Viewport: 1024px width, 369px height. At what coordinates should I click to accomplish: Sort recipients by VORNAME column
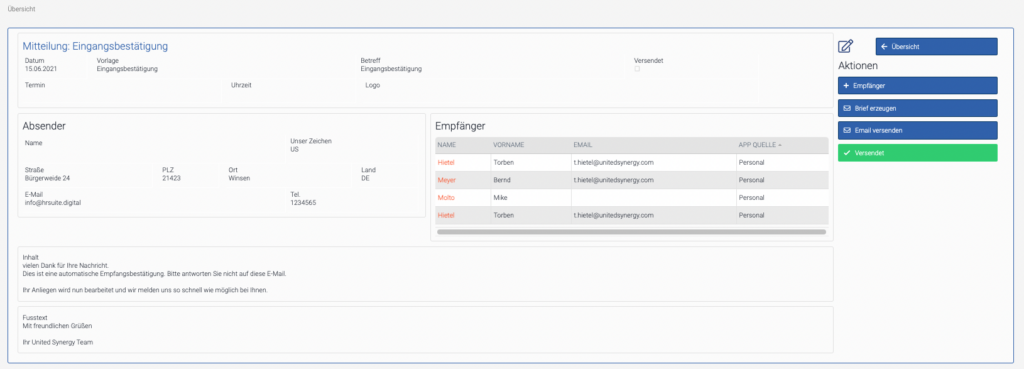509,145
